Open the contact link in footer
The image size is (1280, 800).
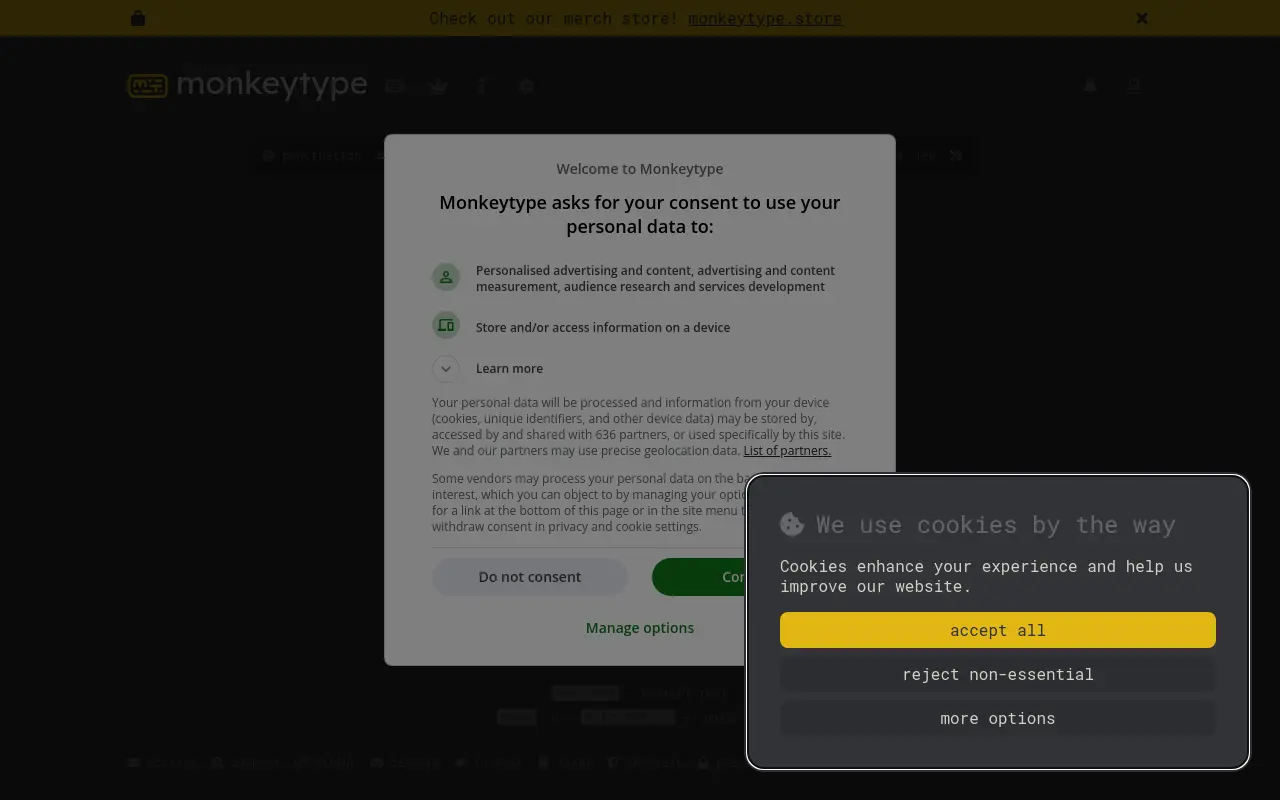[162, 762]
